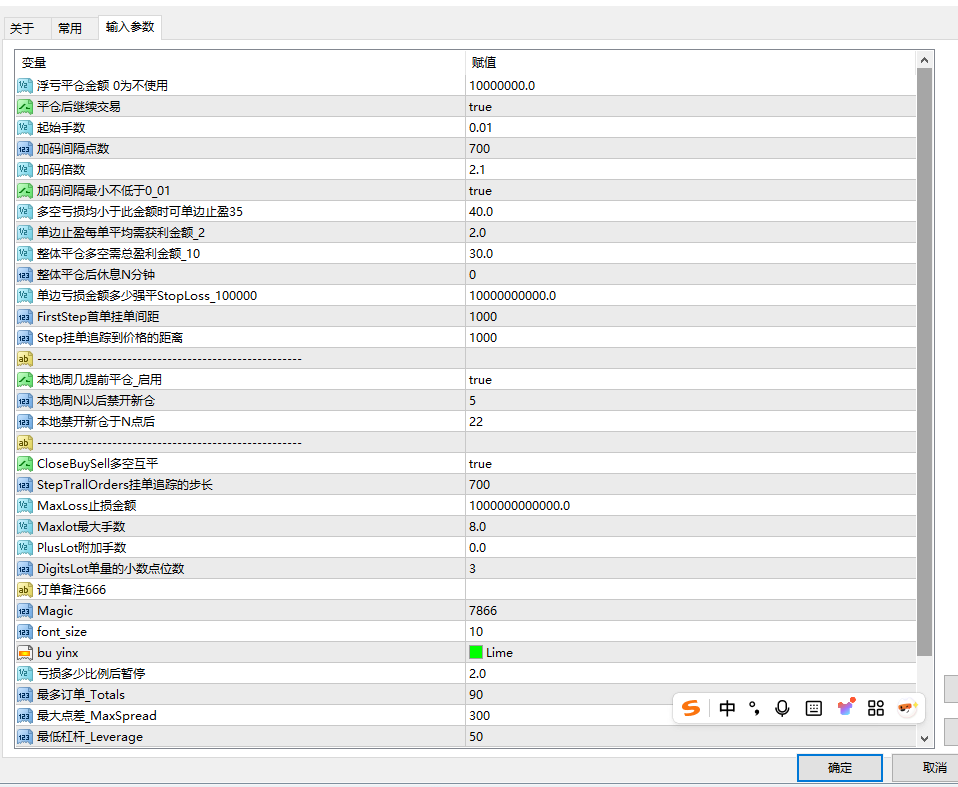Image resolution: width=958 pixels, height=787 pixels.
Task: Click the icon beside 整体平仓后休息N分钟
Action: coord(24,274)
